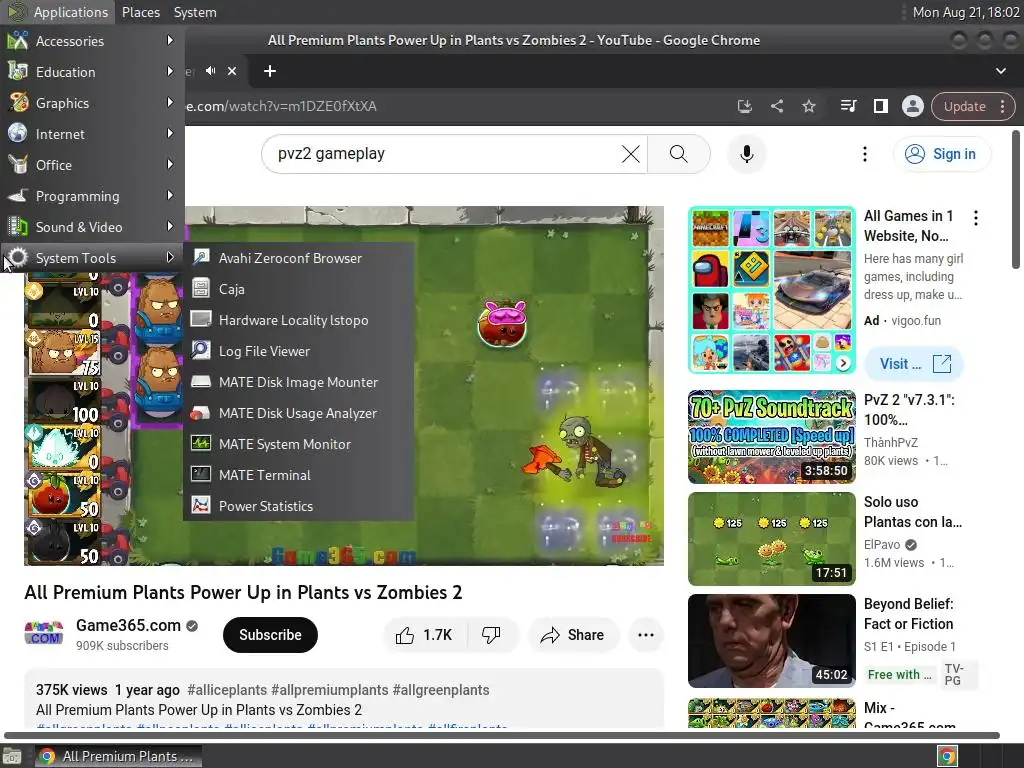Clear the YouTube search box with X
The width and height of the screenshot is (1024, 768).
coord(631,154)
